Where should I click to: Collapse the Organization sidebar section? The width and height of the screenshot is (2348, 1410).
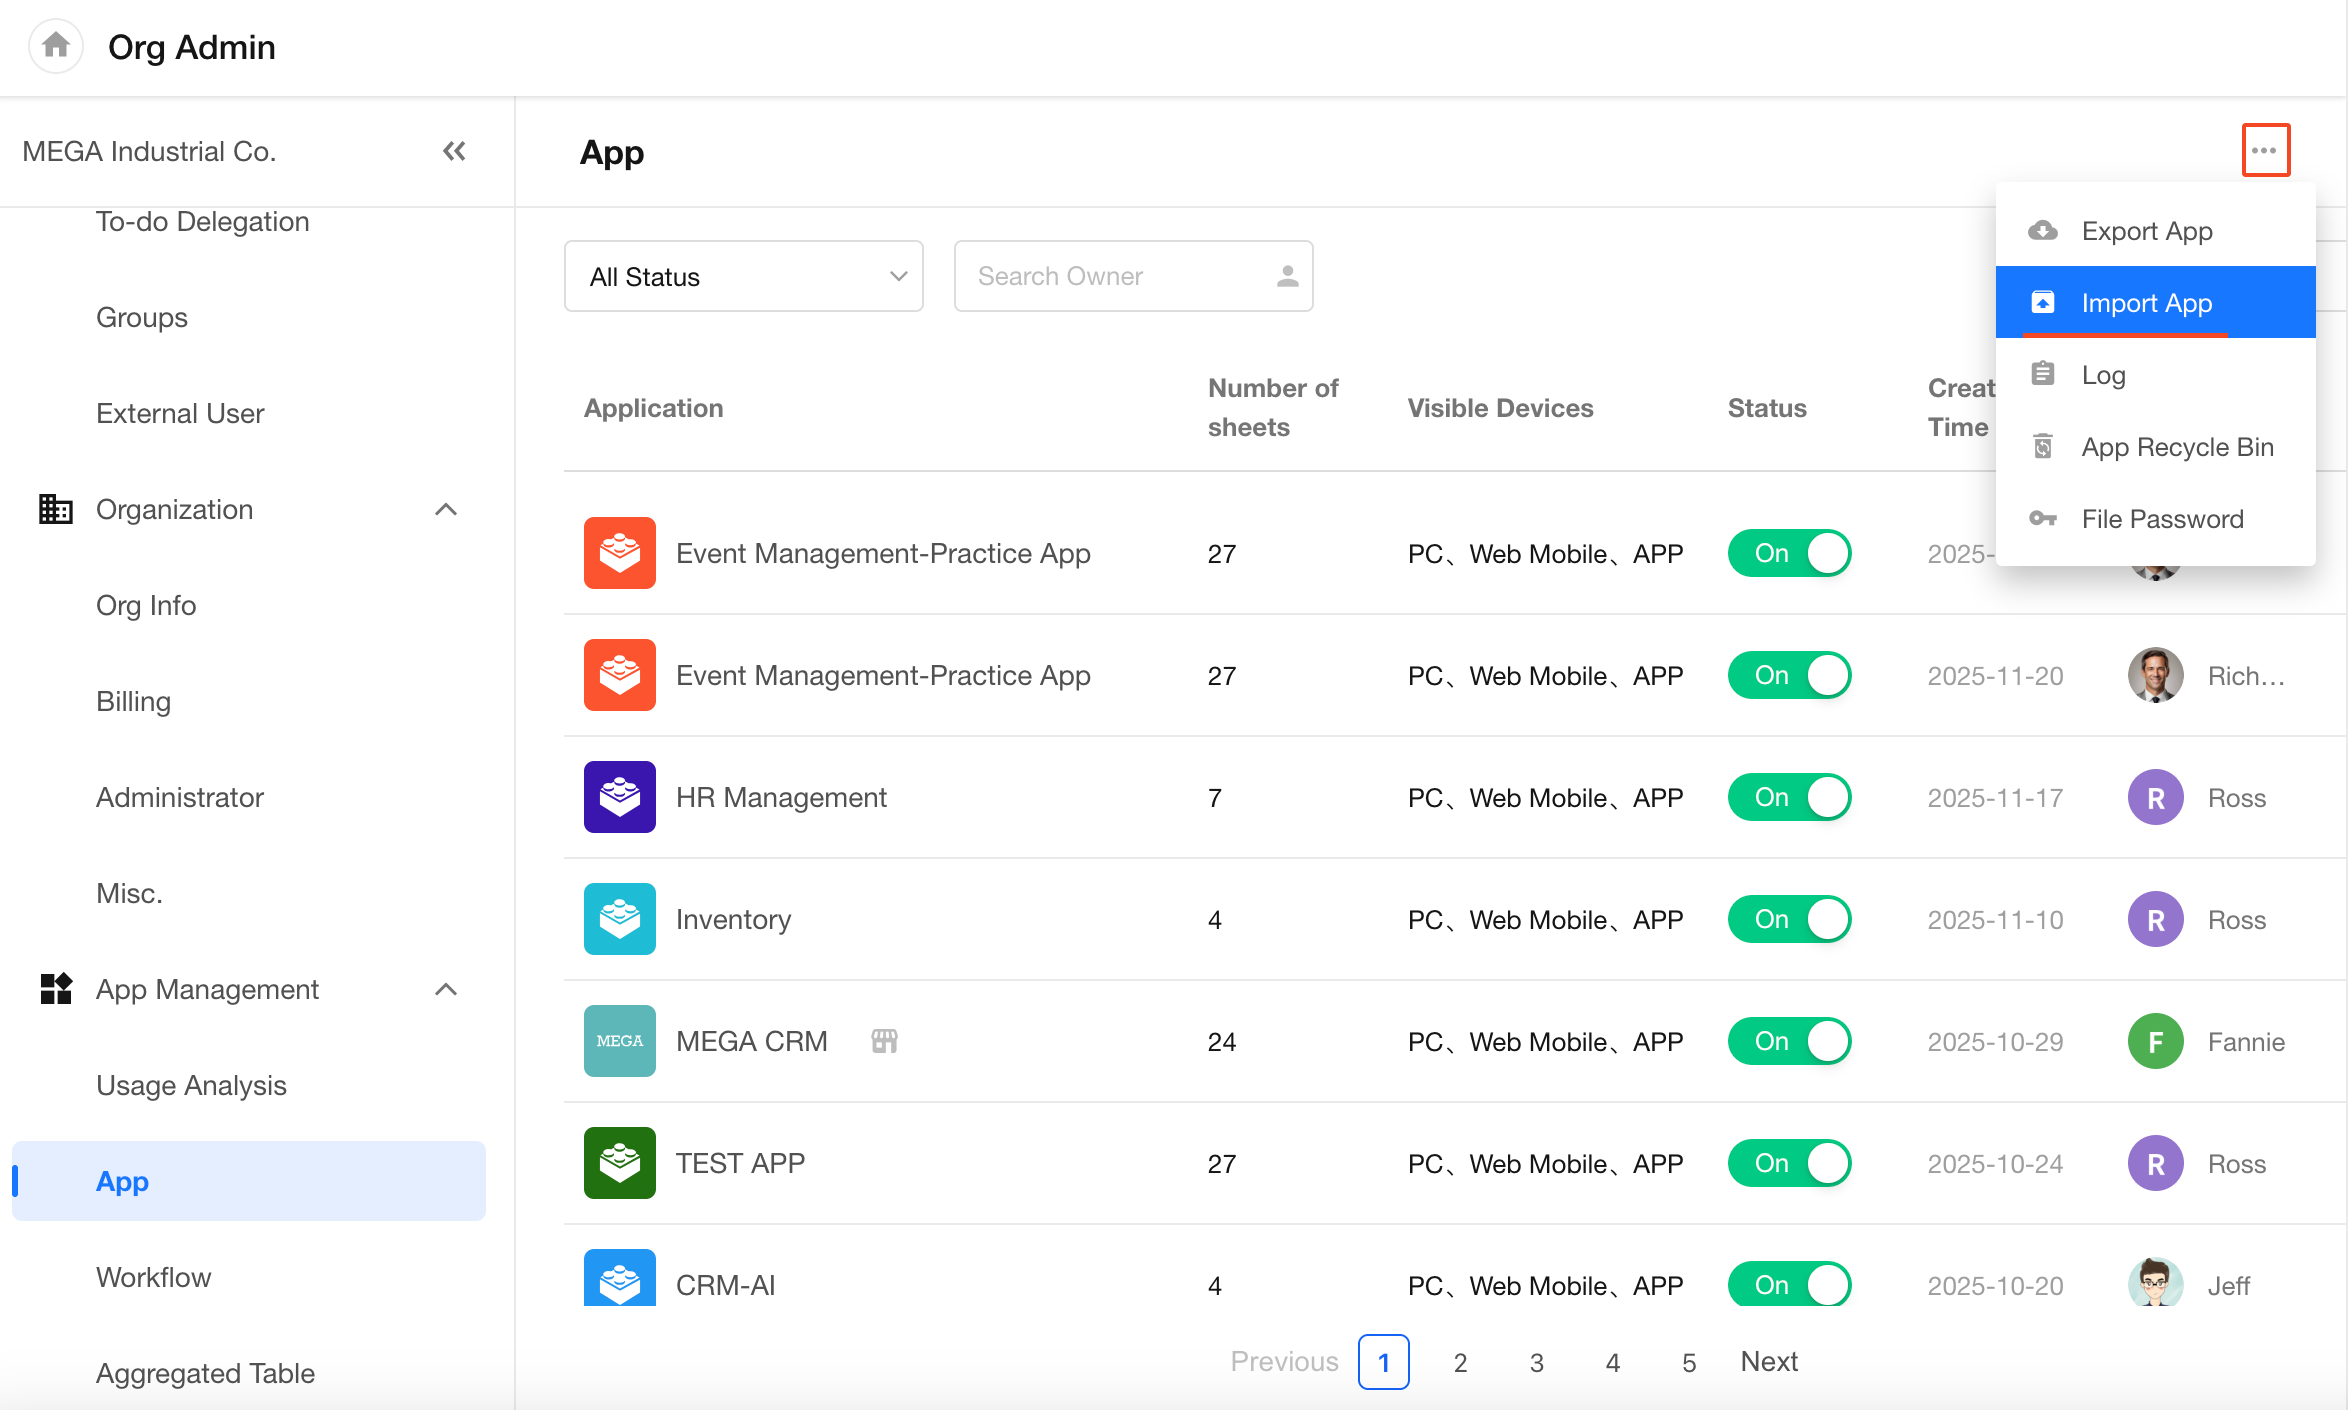coord(446,510)
